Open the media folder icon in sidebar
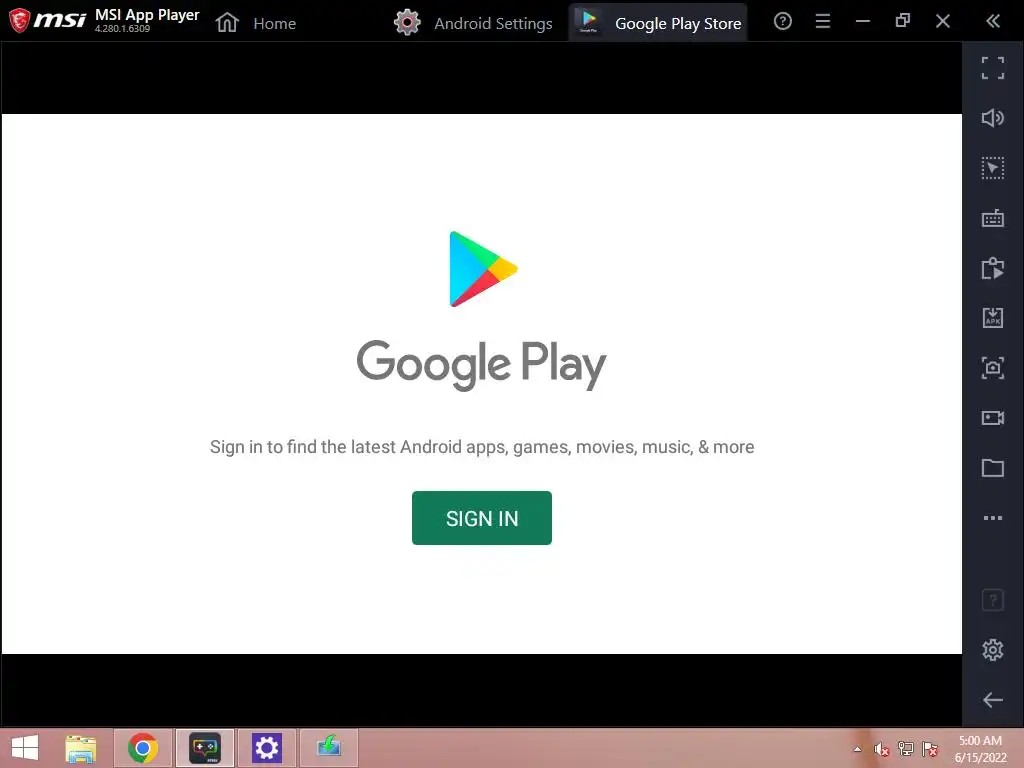Viewport: 1024px width, 768px height. tap(993, 468)
